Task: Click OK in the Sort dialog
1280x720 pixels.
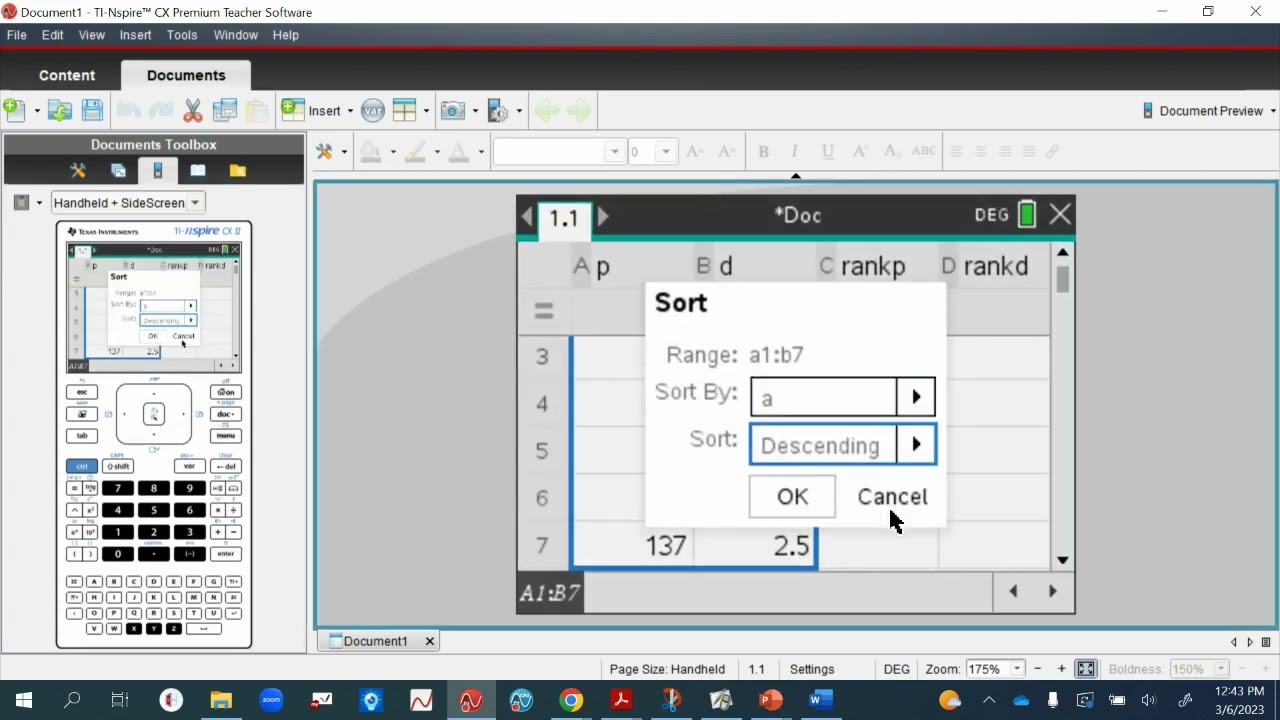Action: point(792,497)
